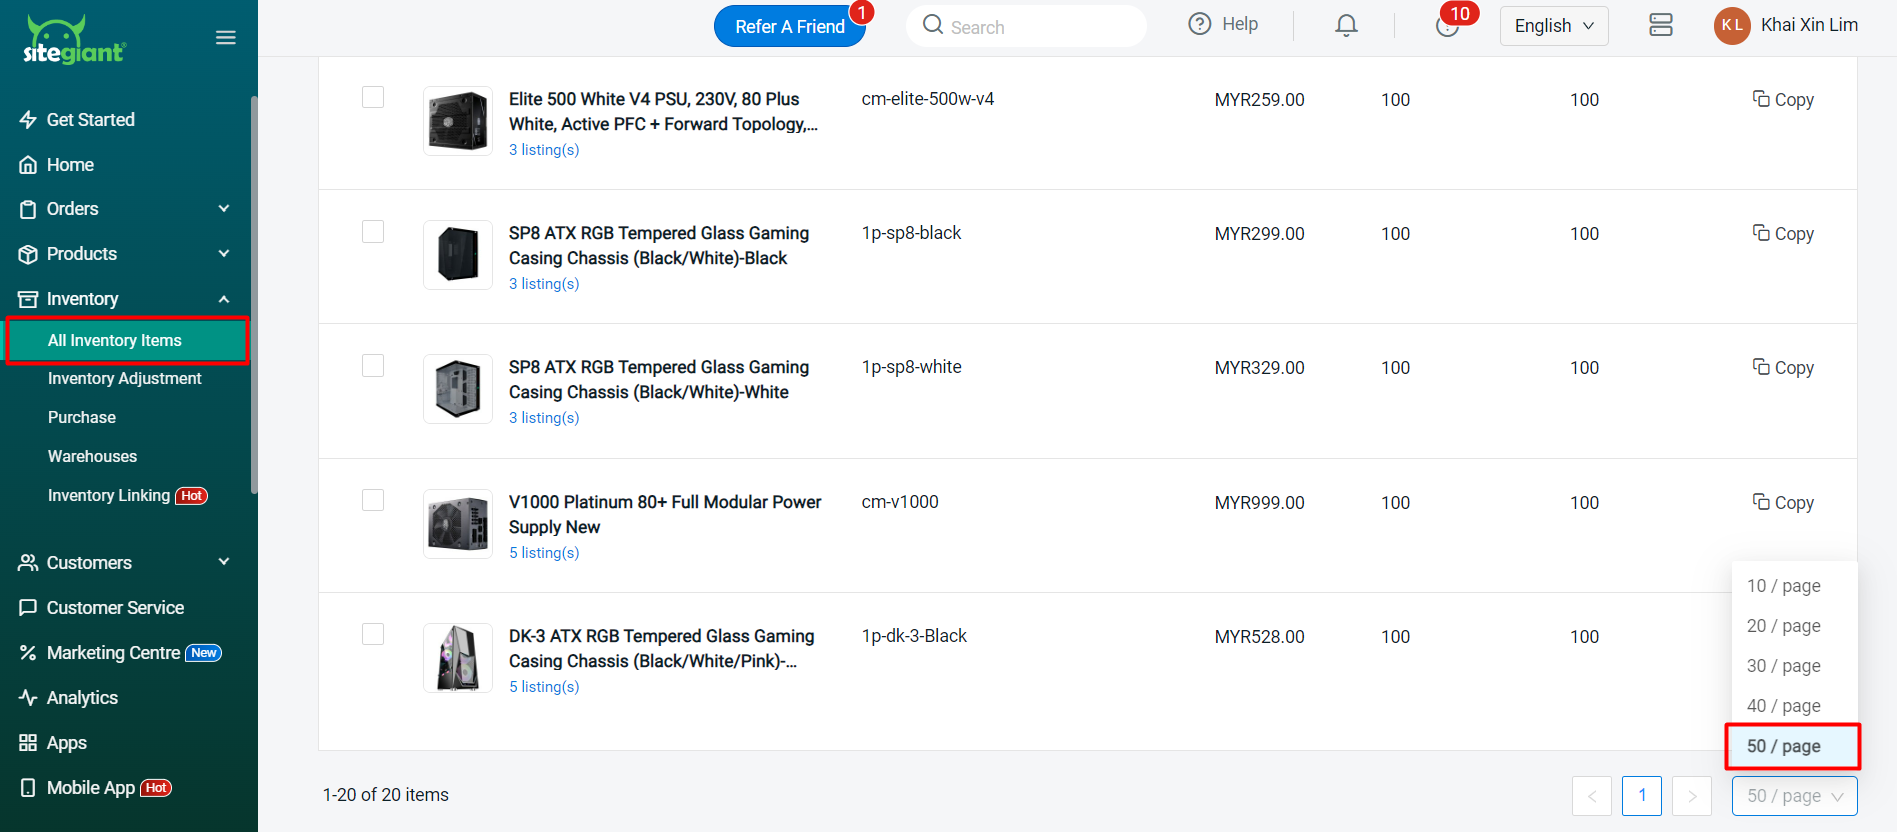Check the DK-3 ATX RGB casing checkbox

click(x=373, y=634)
